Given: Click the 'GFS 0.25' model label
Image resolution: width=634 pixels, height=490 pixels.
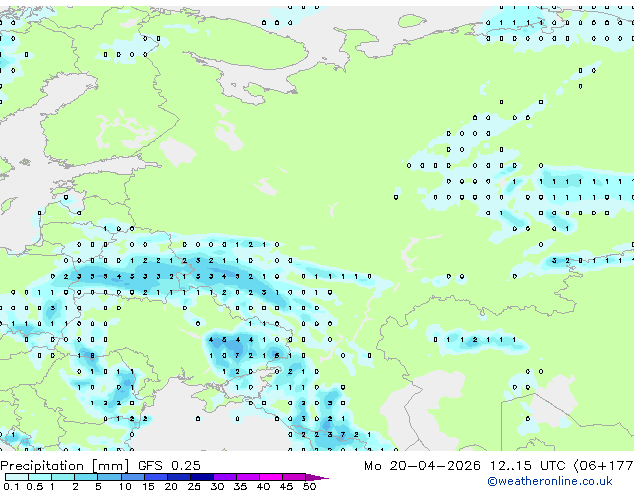Looking at the screenshot, I should click(169, 466).
